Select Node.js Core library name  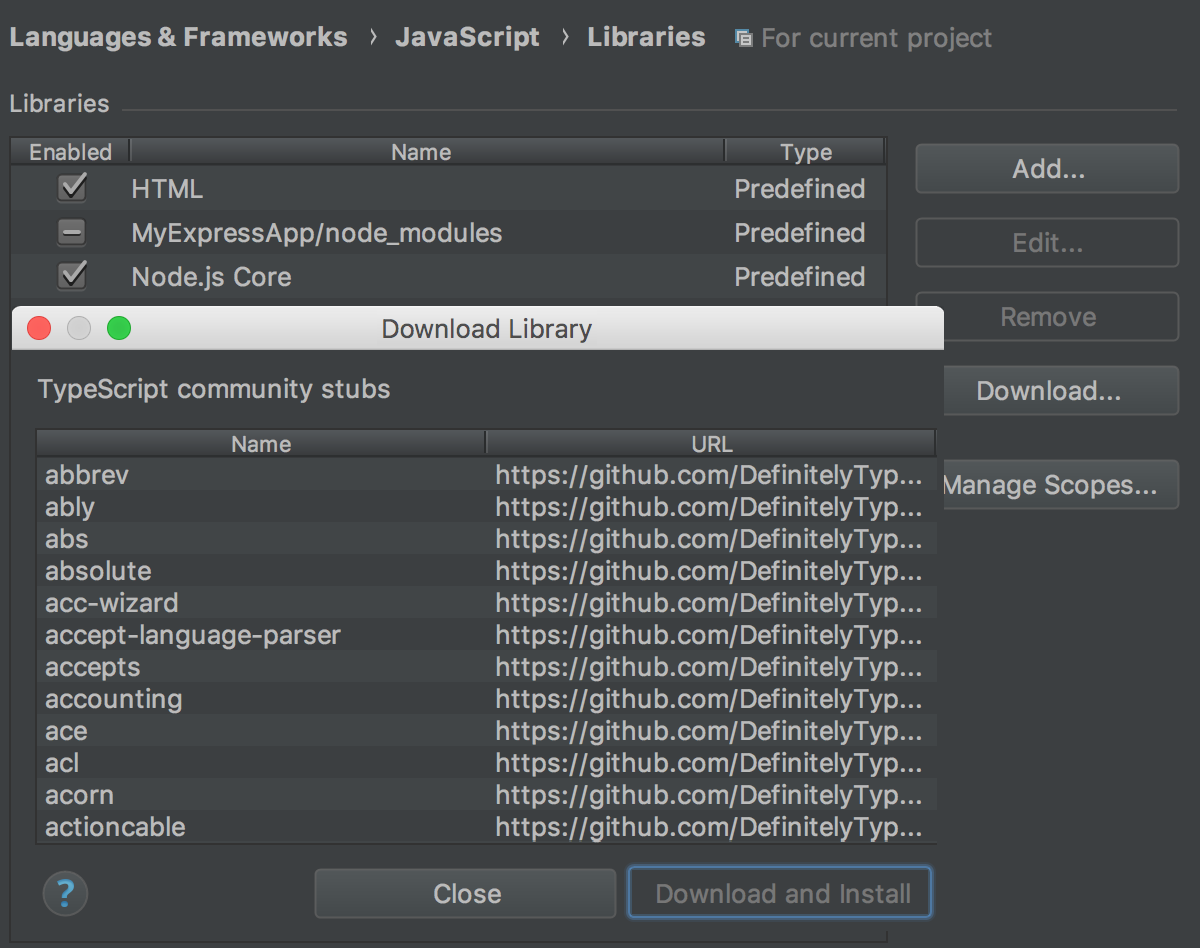point(211,277)
